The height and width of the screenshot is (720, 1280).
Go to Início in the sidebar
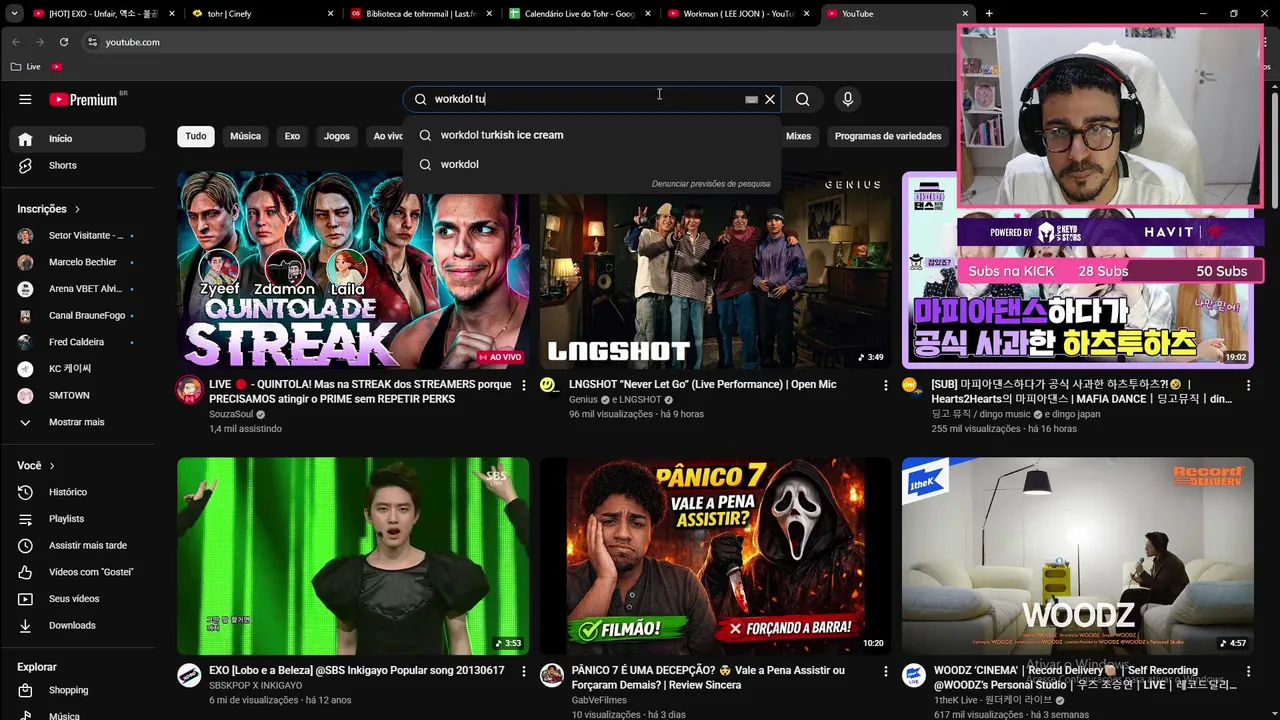77,139
